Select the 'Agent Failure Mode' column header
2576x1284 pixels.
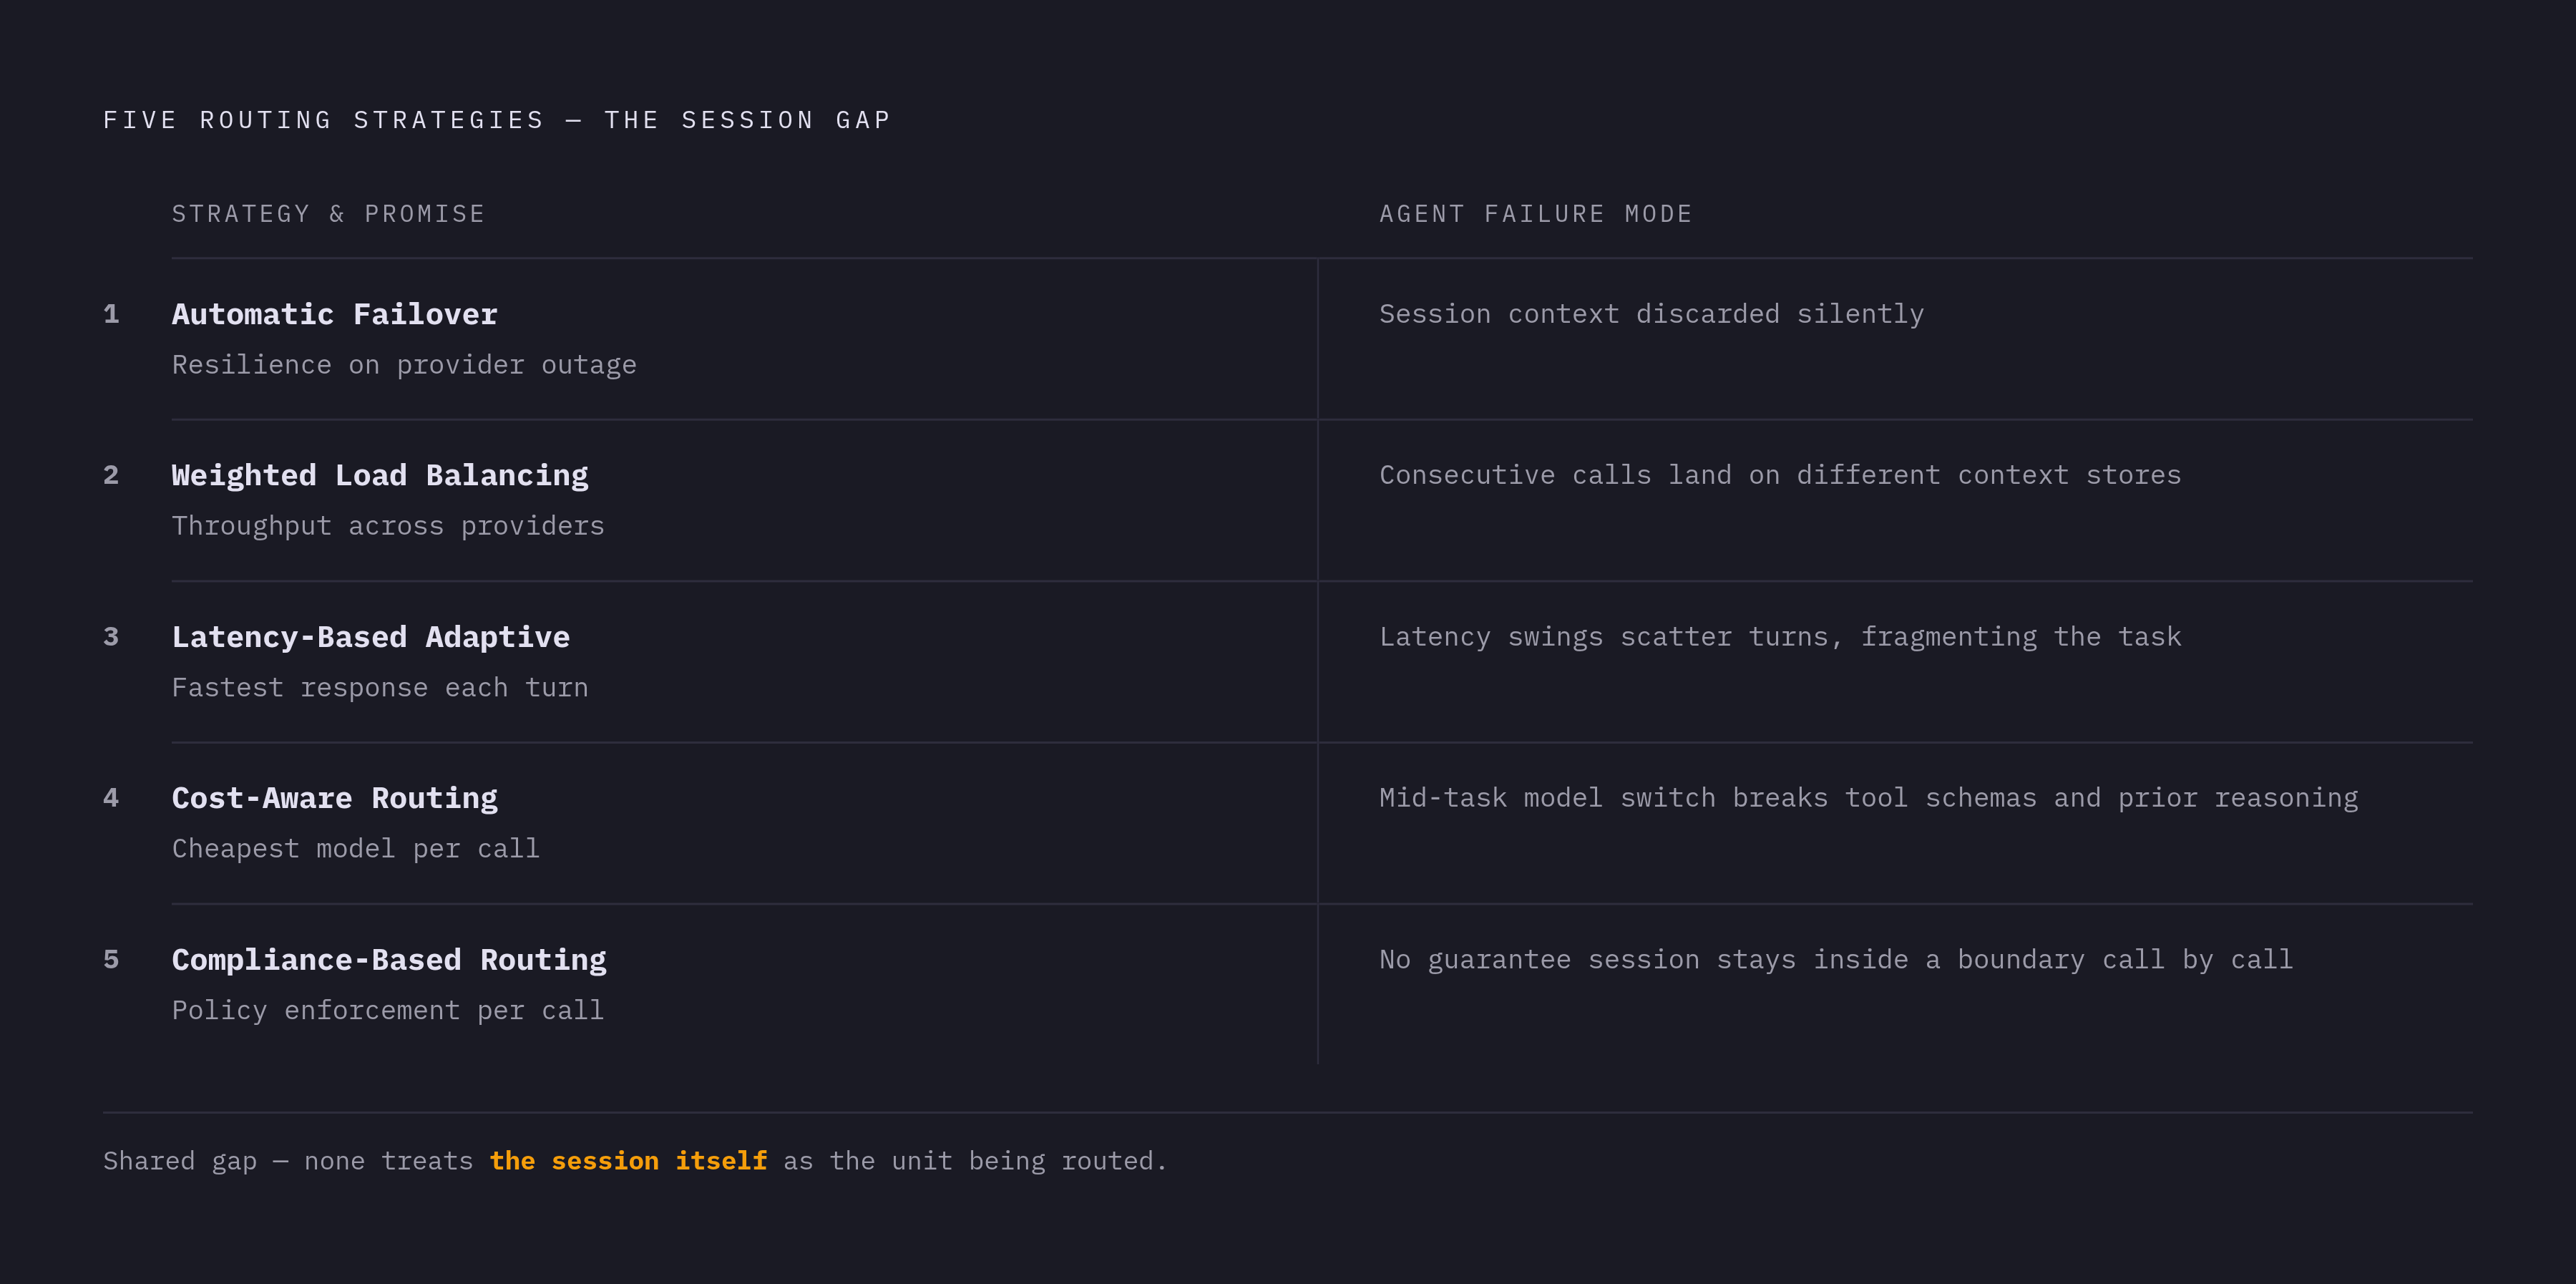click(x=1535, y=214)
